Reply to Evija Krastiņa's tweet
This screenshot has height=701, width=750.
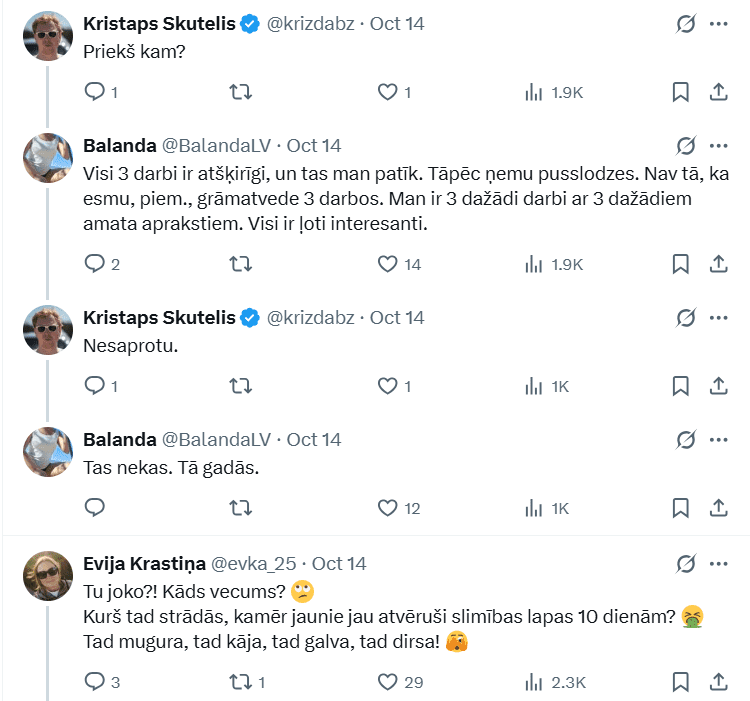tap(95, 682)
